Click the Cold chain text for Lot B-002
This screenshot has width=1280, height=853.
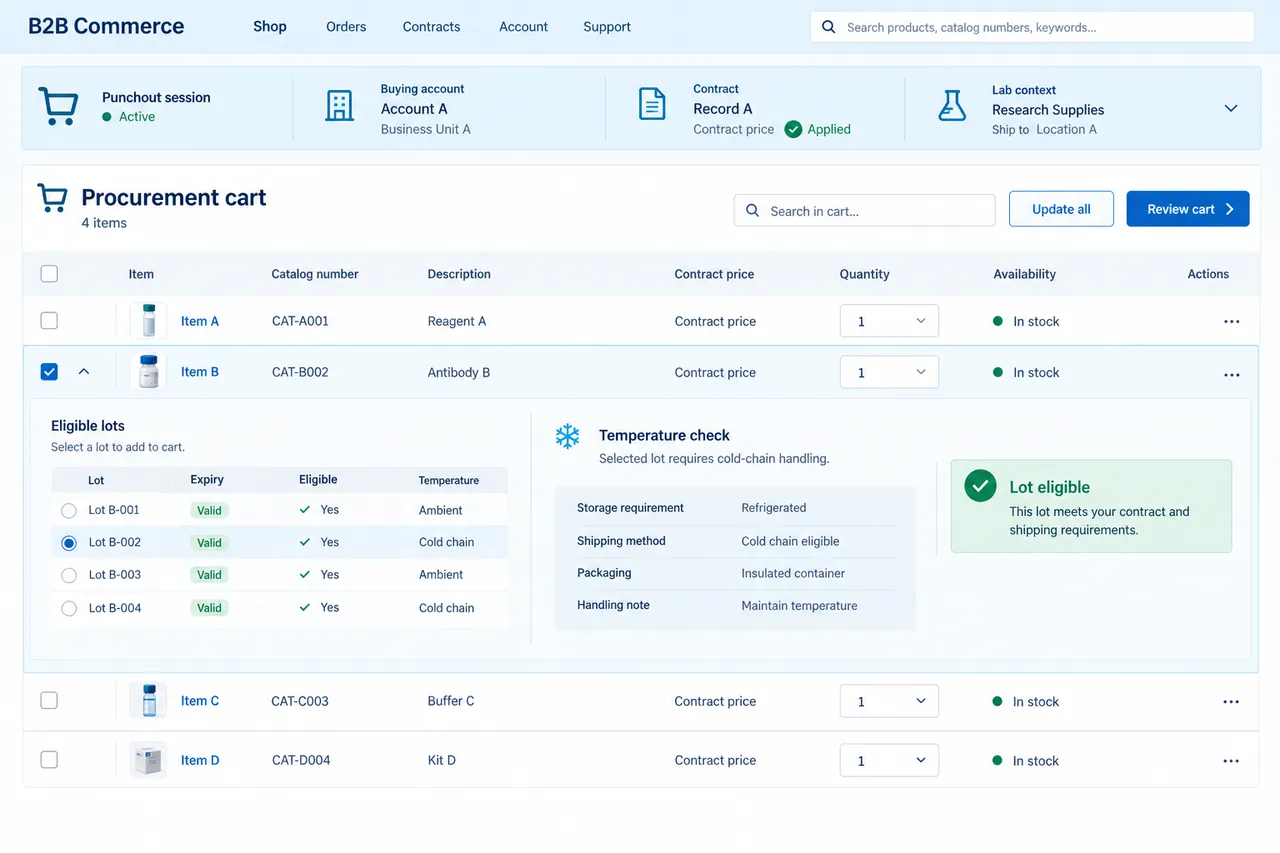(446, 542)
